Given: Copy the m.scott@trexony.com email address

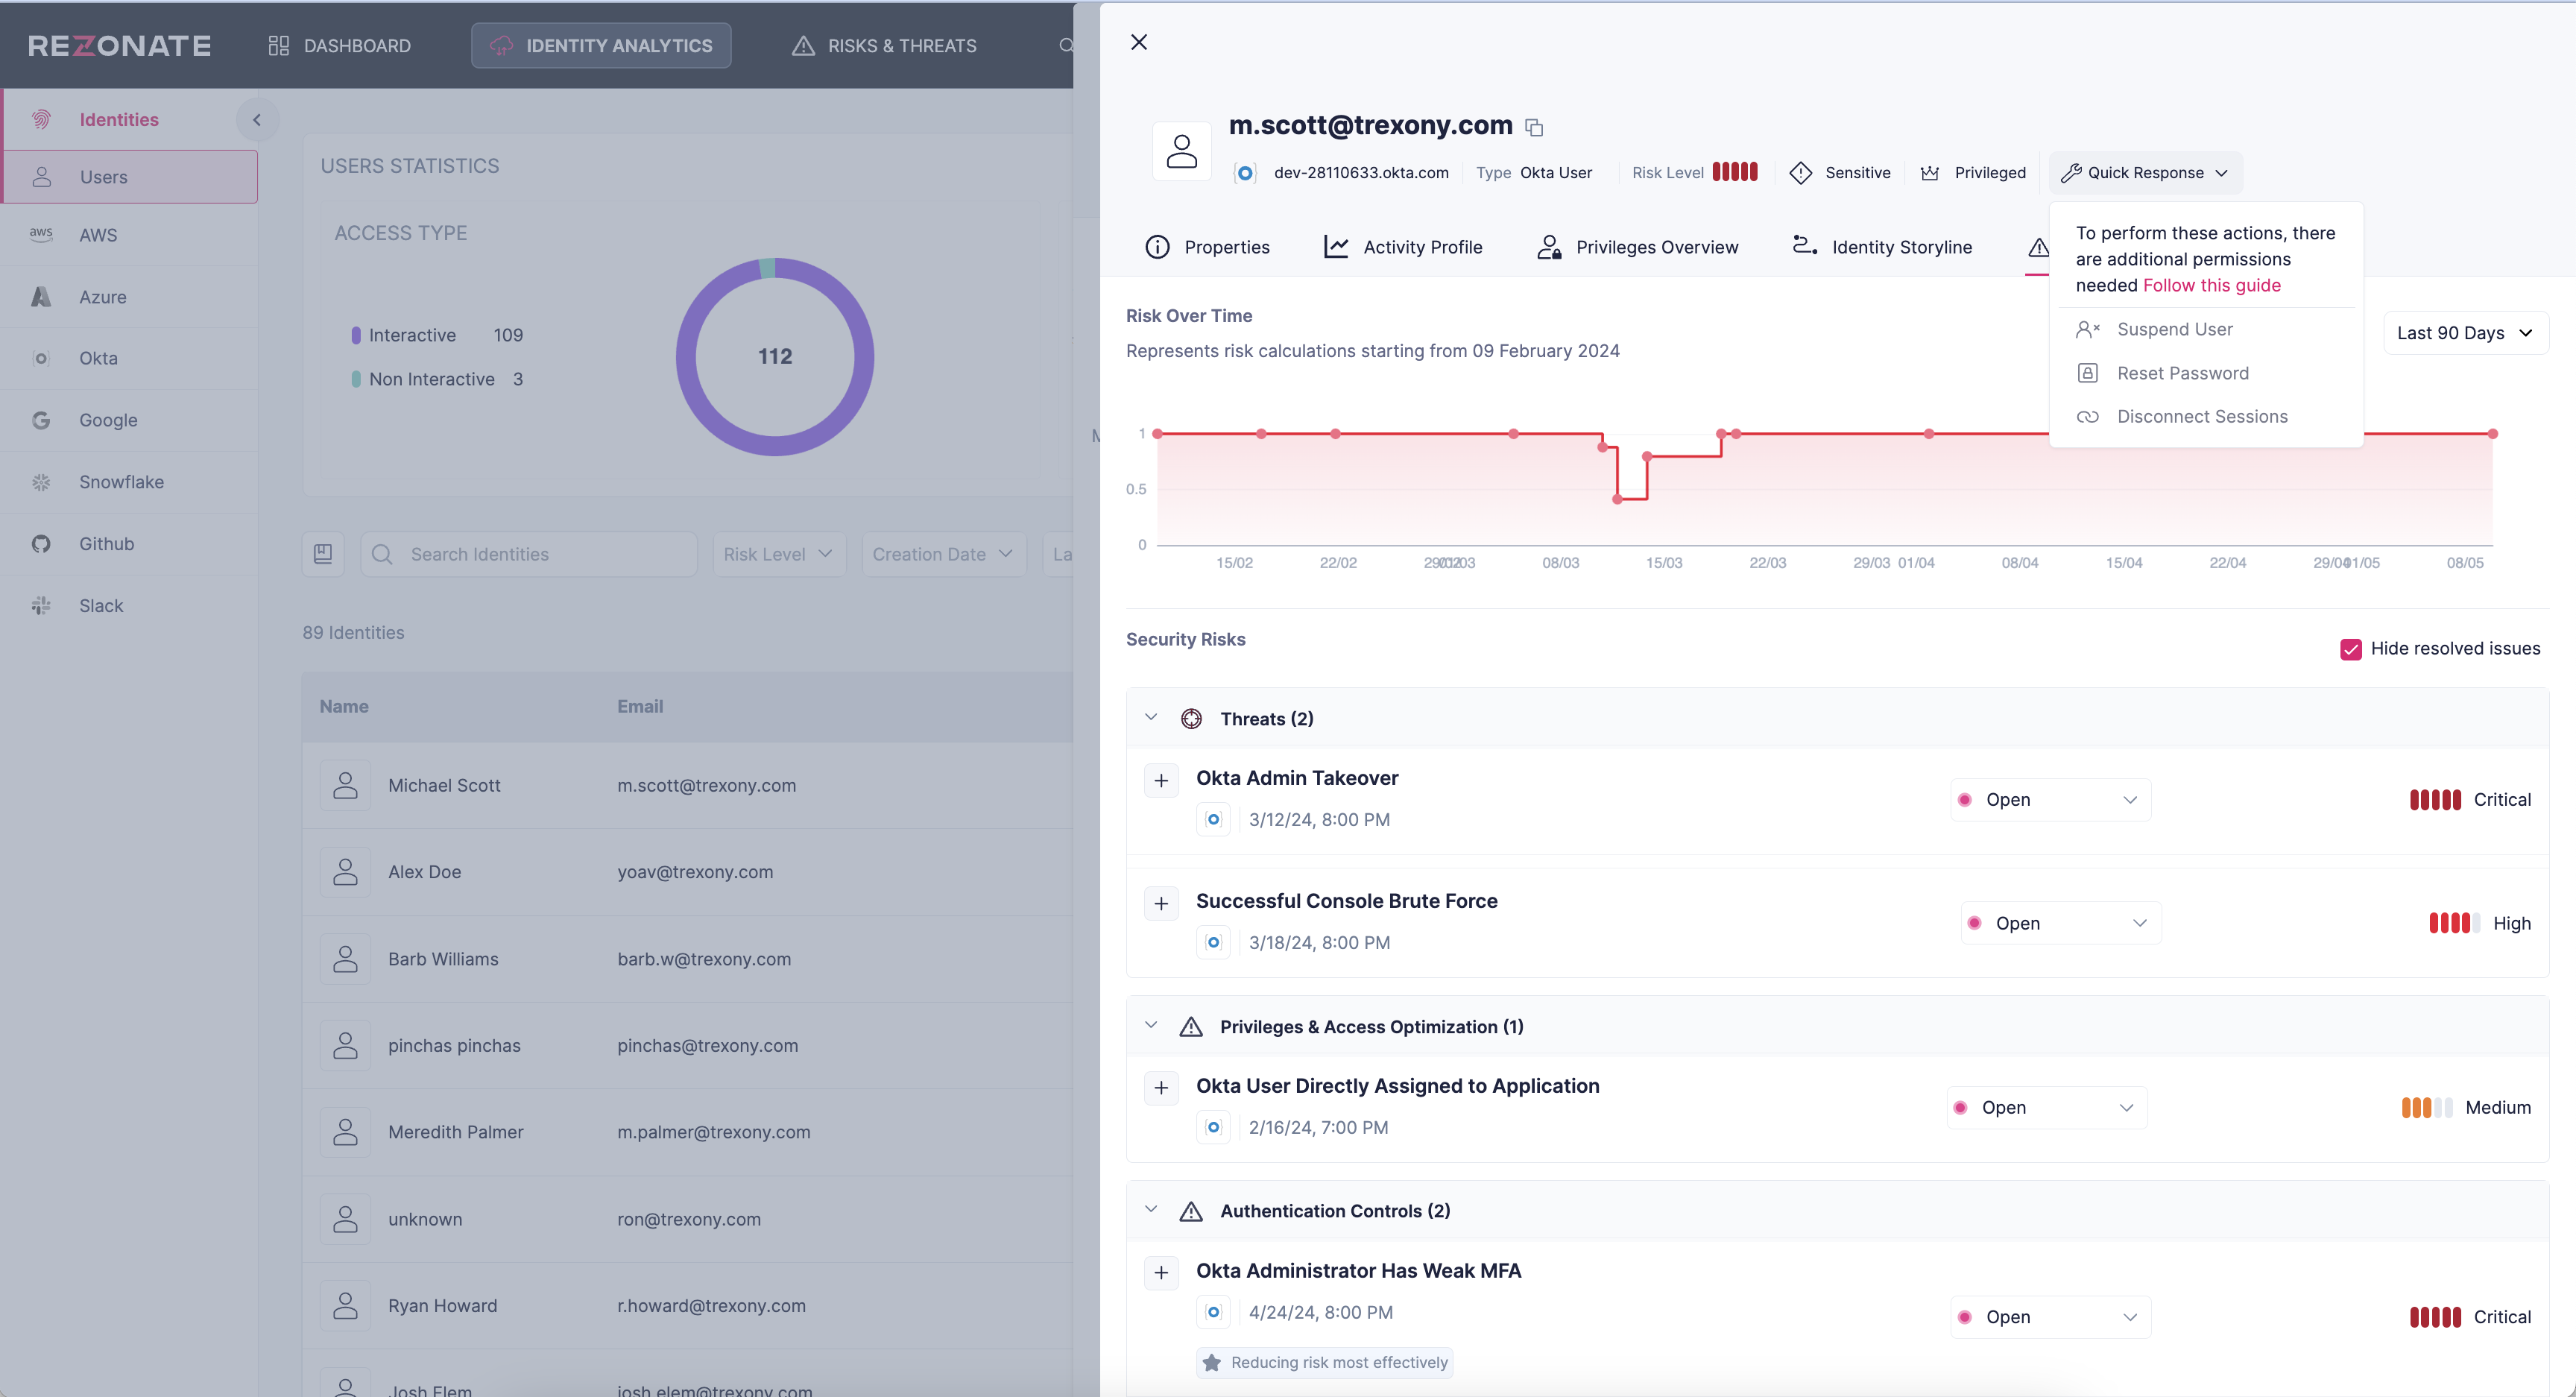Looking at the screenshot, I should coord(1535,127).
